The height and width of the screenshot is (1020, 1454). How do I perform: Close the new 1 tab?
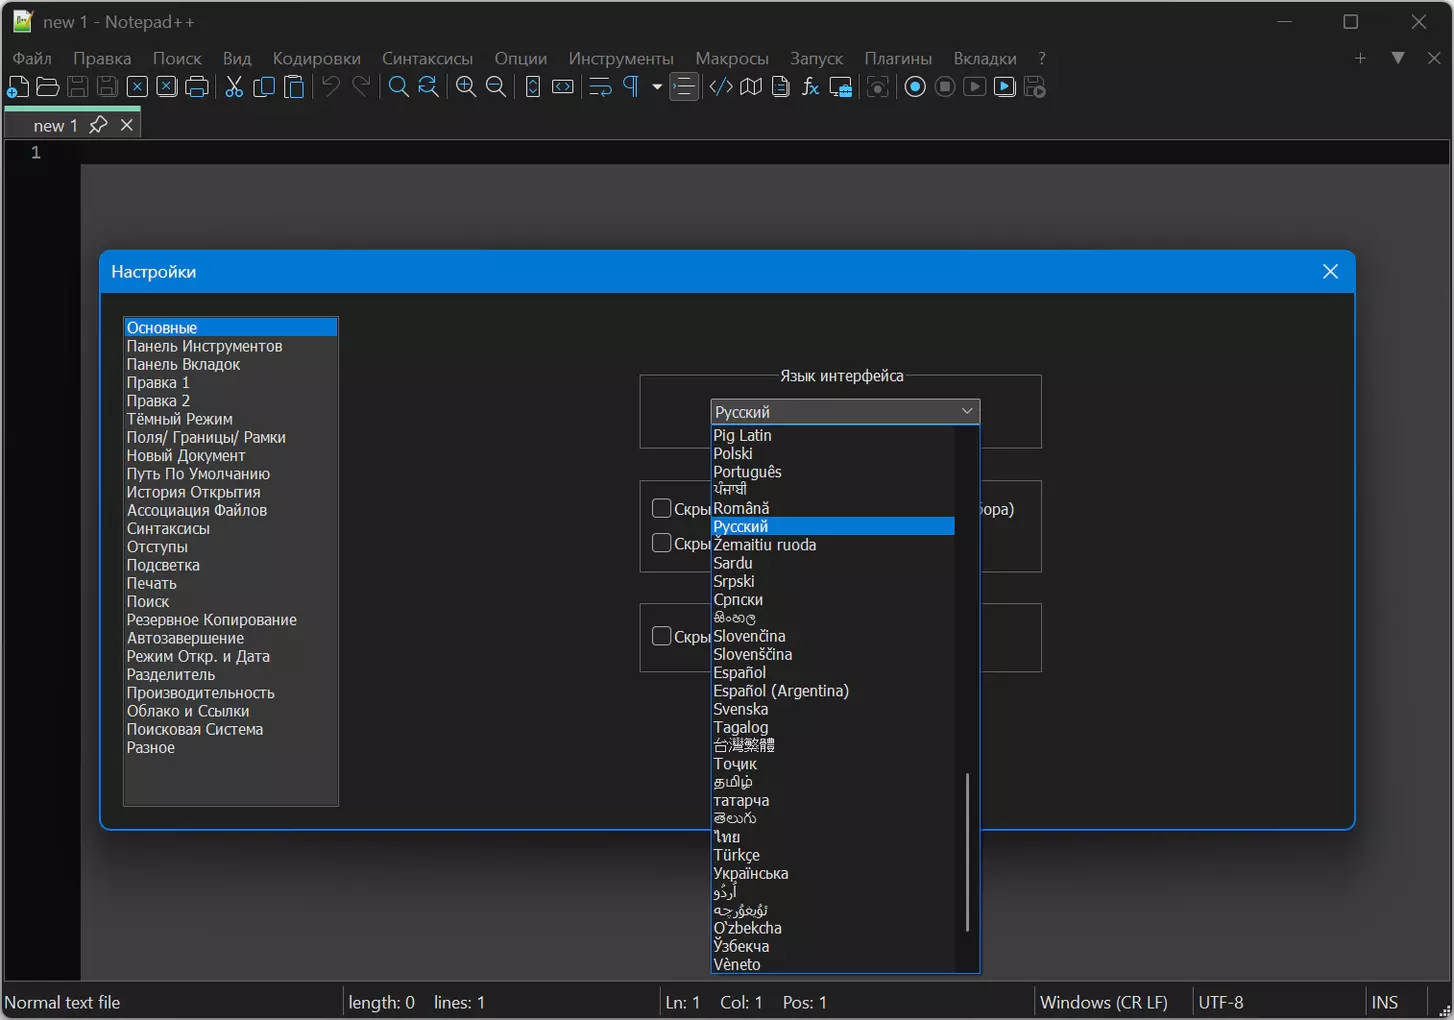[127, 125]
